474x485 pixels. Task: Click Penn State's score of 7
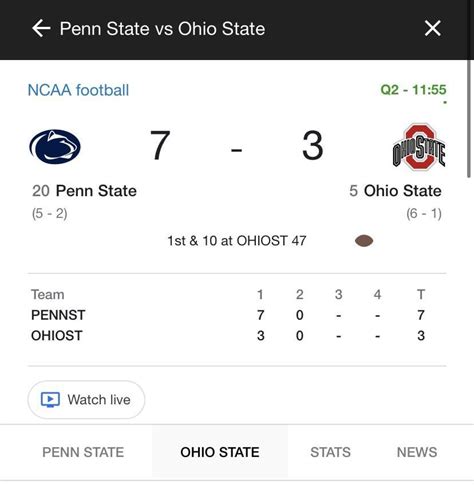(160, 145)
